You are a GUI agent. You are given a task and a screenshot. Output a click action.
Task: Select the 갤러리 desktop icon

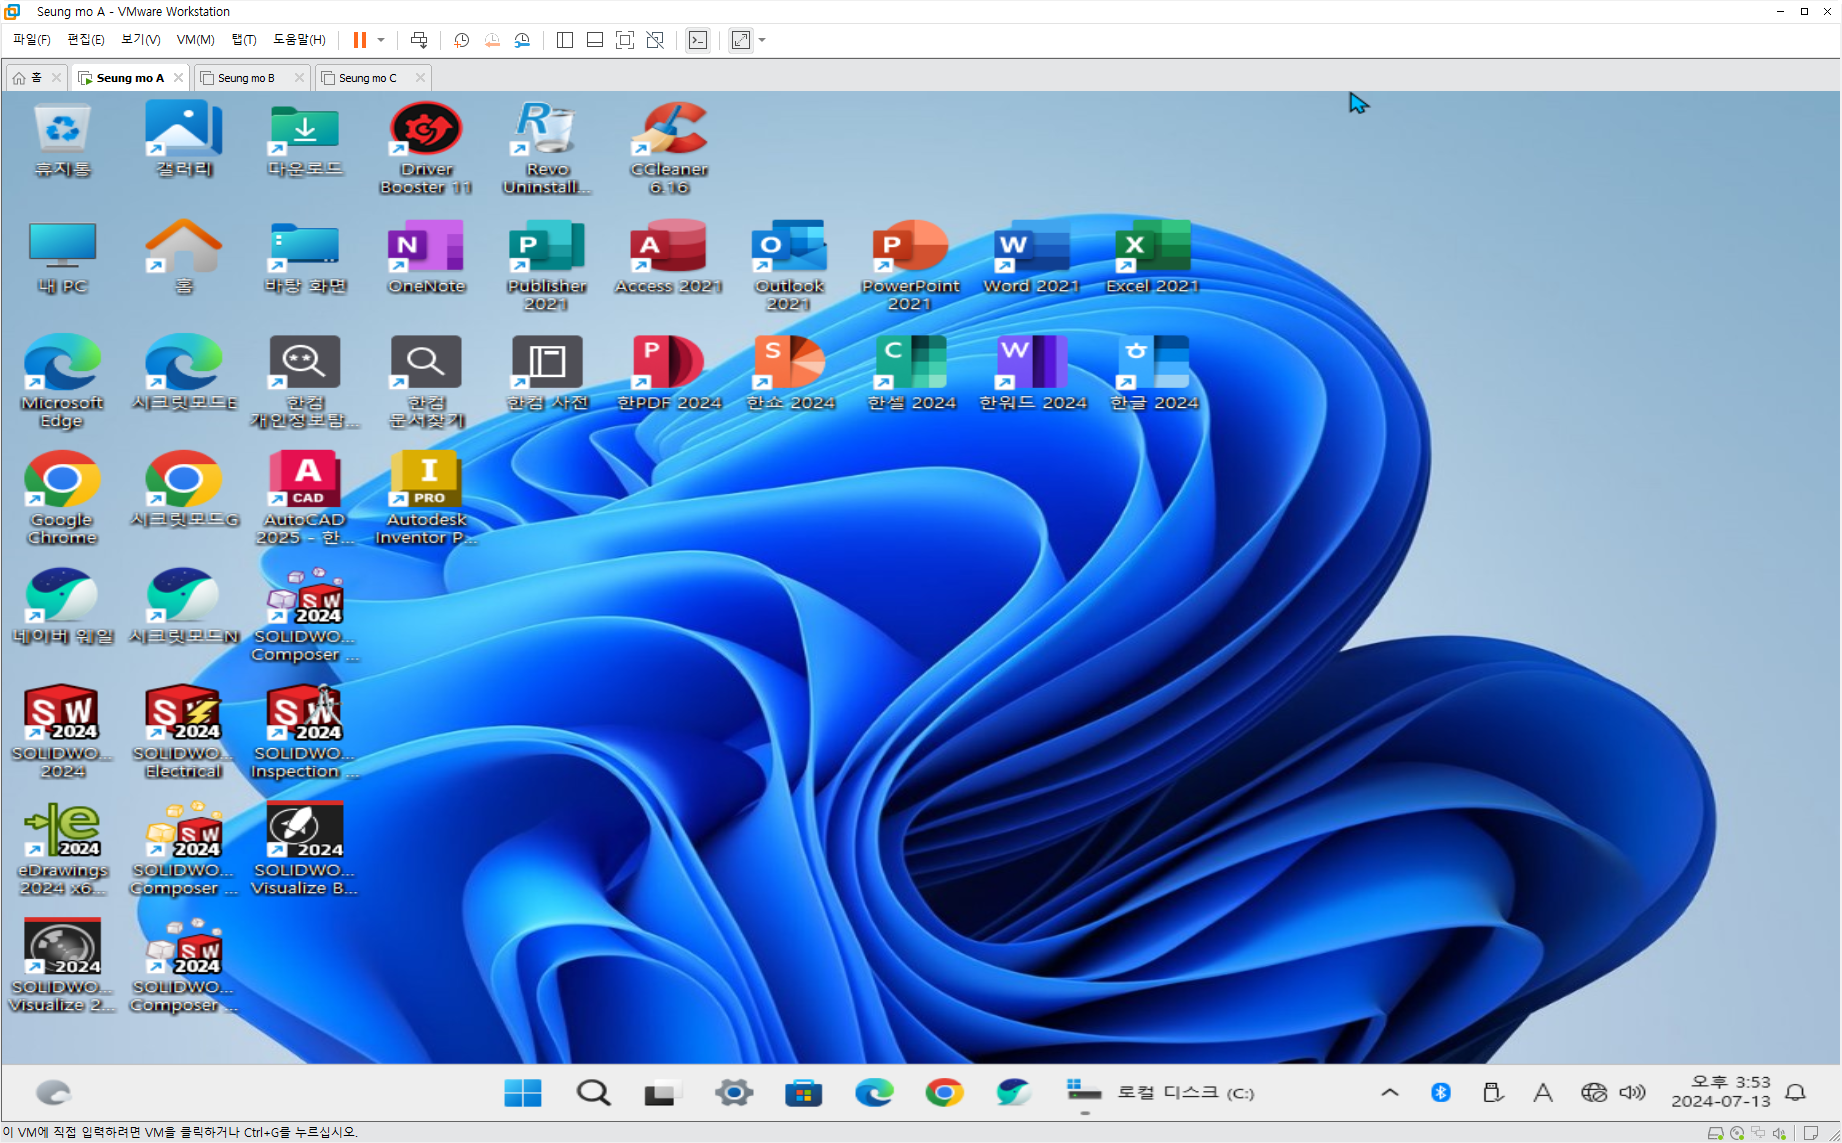(184, 141)
